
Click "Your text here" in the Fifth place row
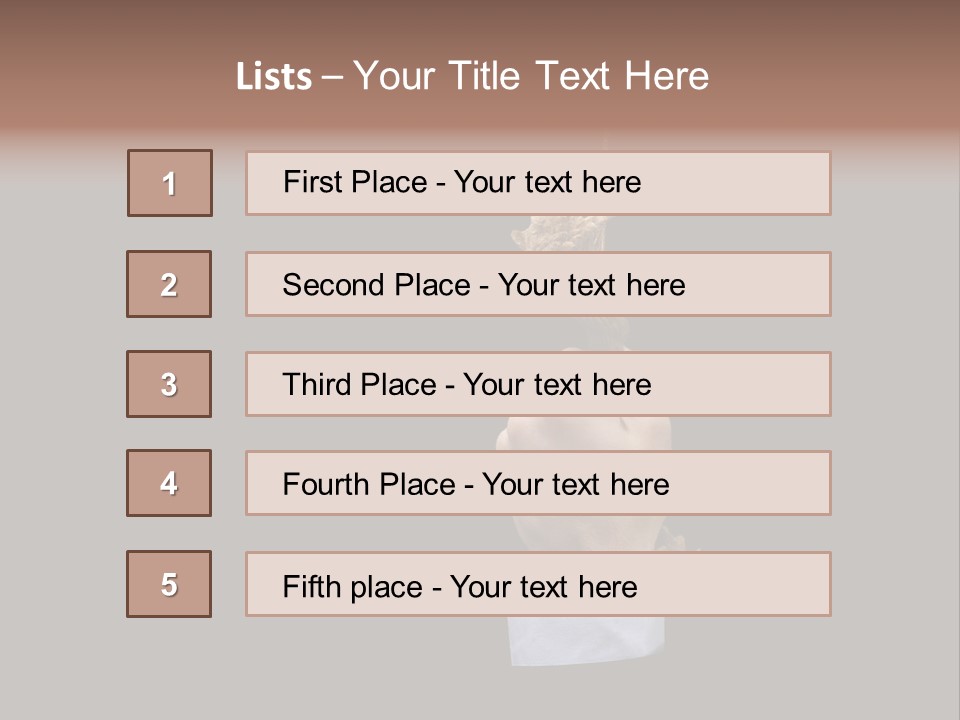coord(543,586)
